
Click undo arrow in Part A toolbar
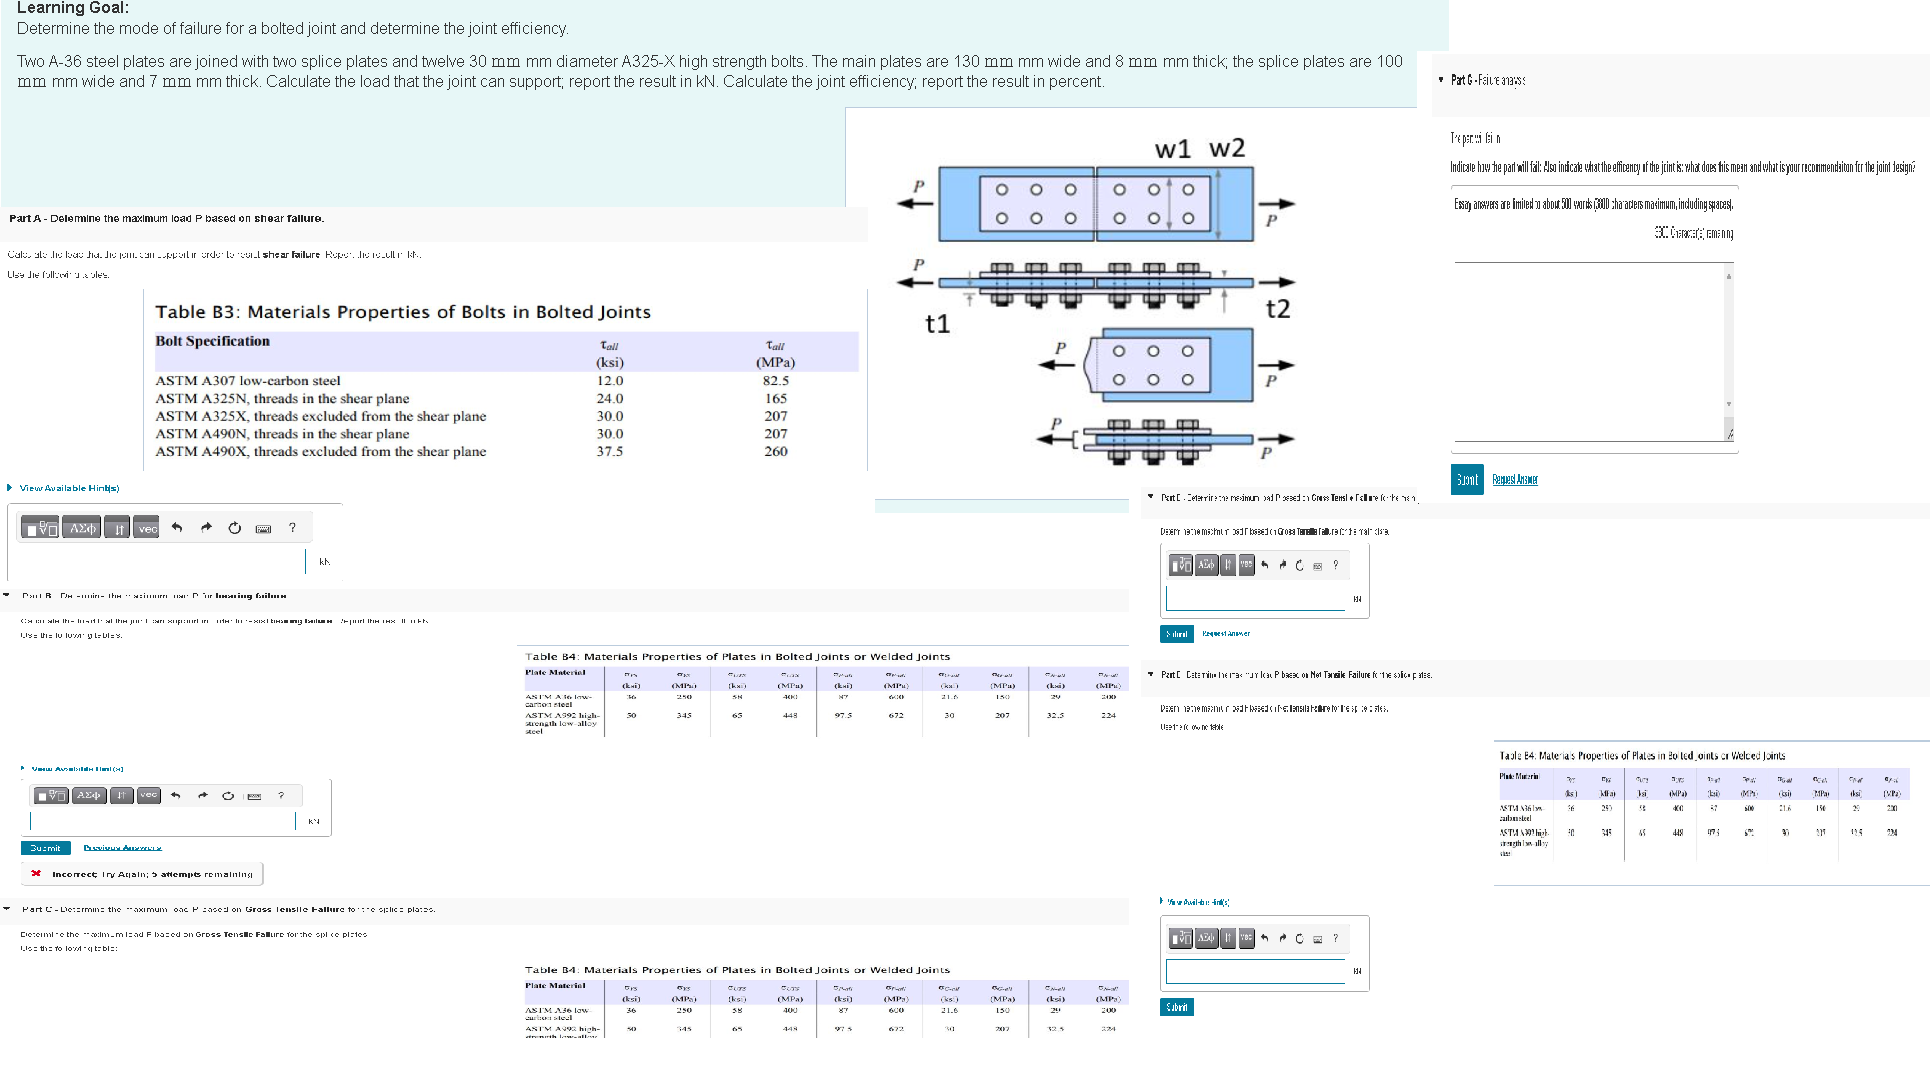[177, 528]
